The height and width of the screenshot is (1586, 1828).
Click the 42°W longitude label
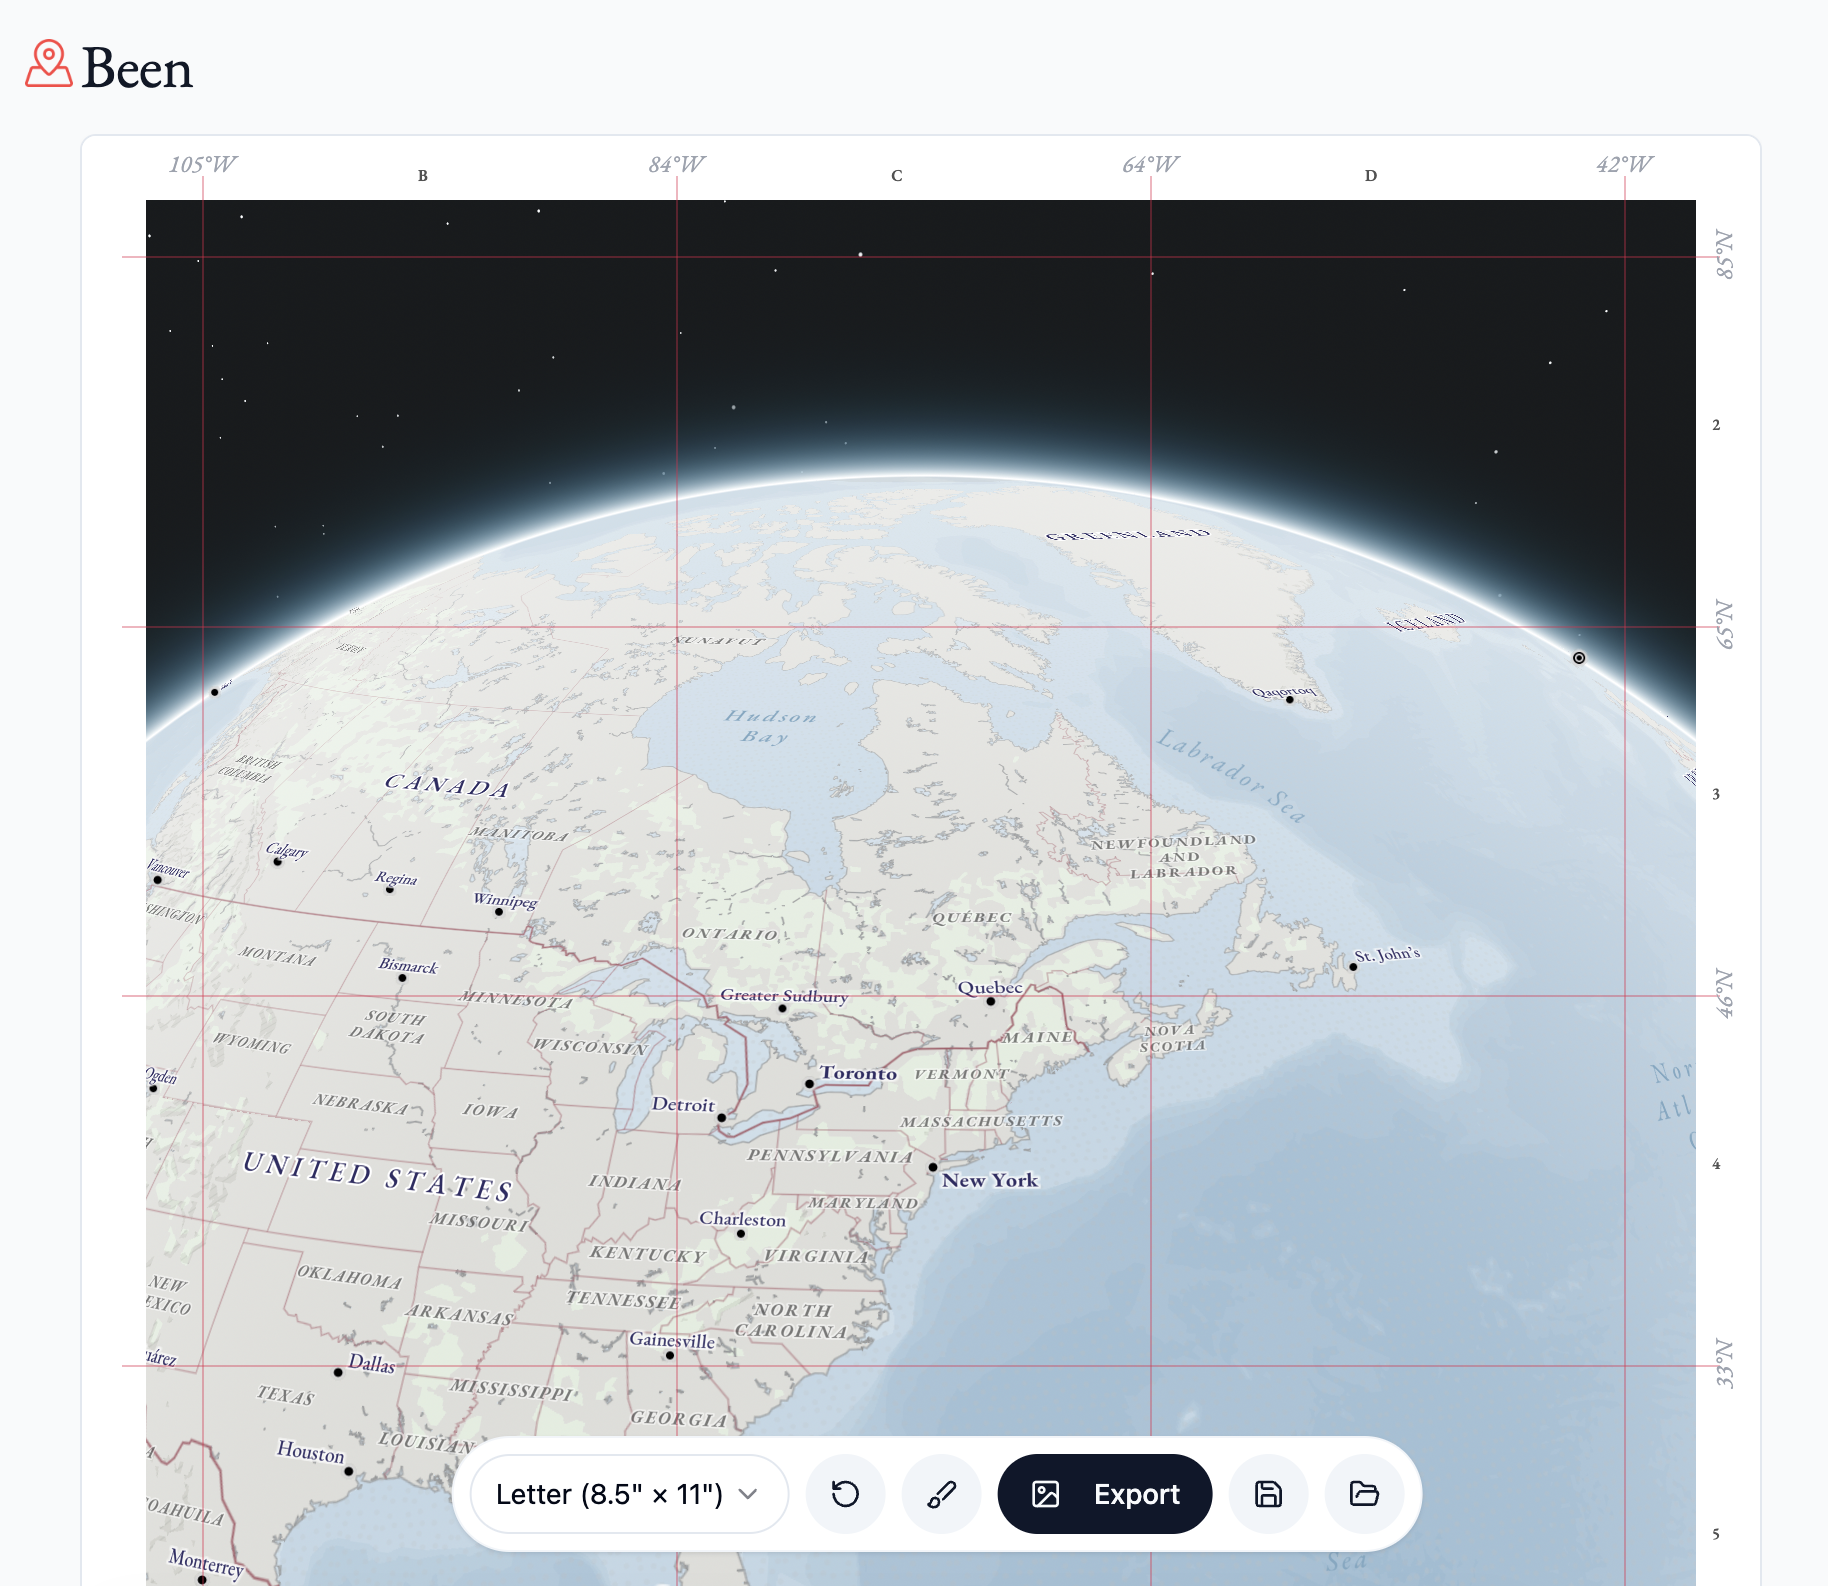pyautogui.click(x=1625, y=165)
